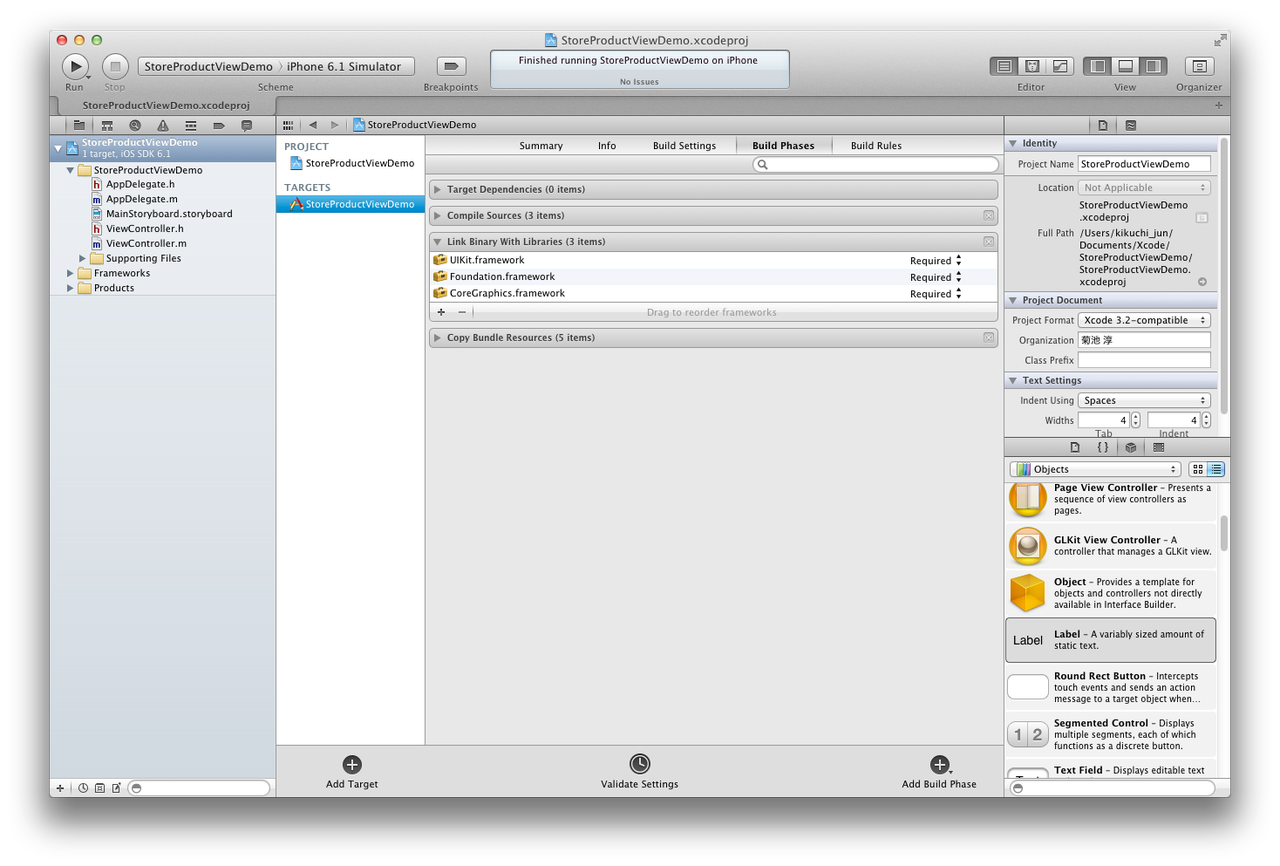This screenshot has width=1280, height=866.
Task: Show the Issue navigator
Action: click(x=162, y=125)
